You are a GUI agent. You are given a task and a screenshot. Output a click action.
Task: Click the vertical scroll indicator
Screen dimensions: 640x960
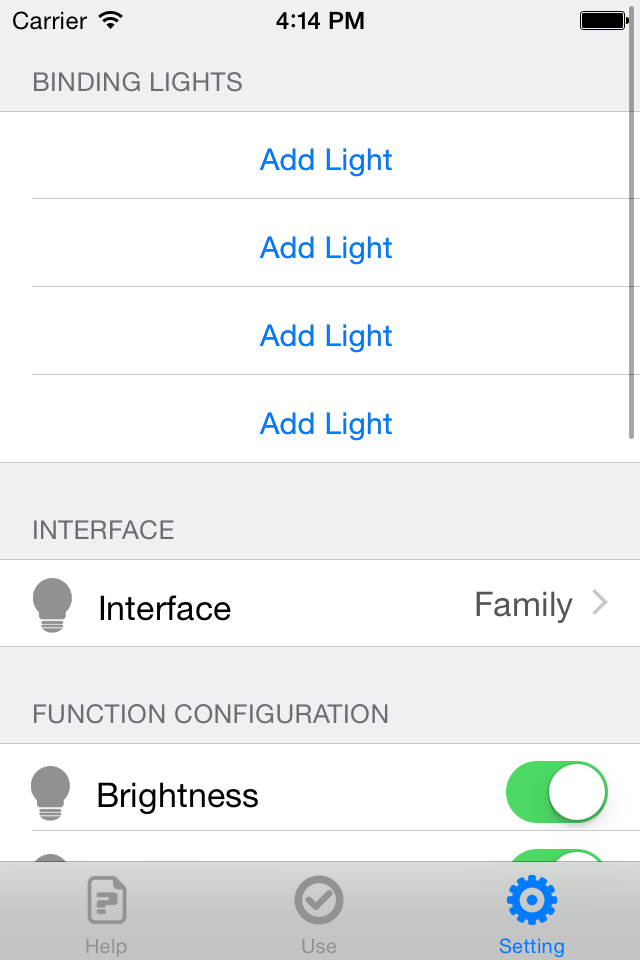point(631,223)
